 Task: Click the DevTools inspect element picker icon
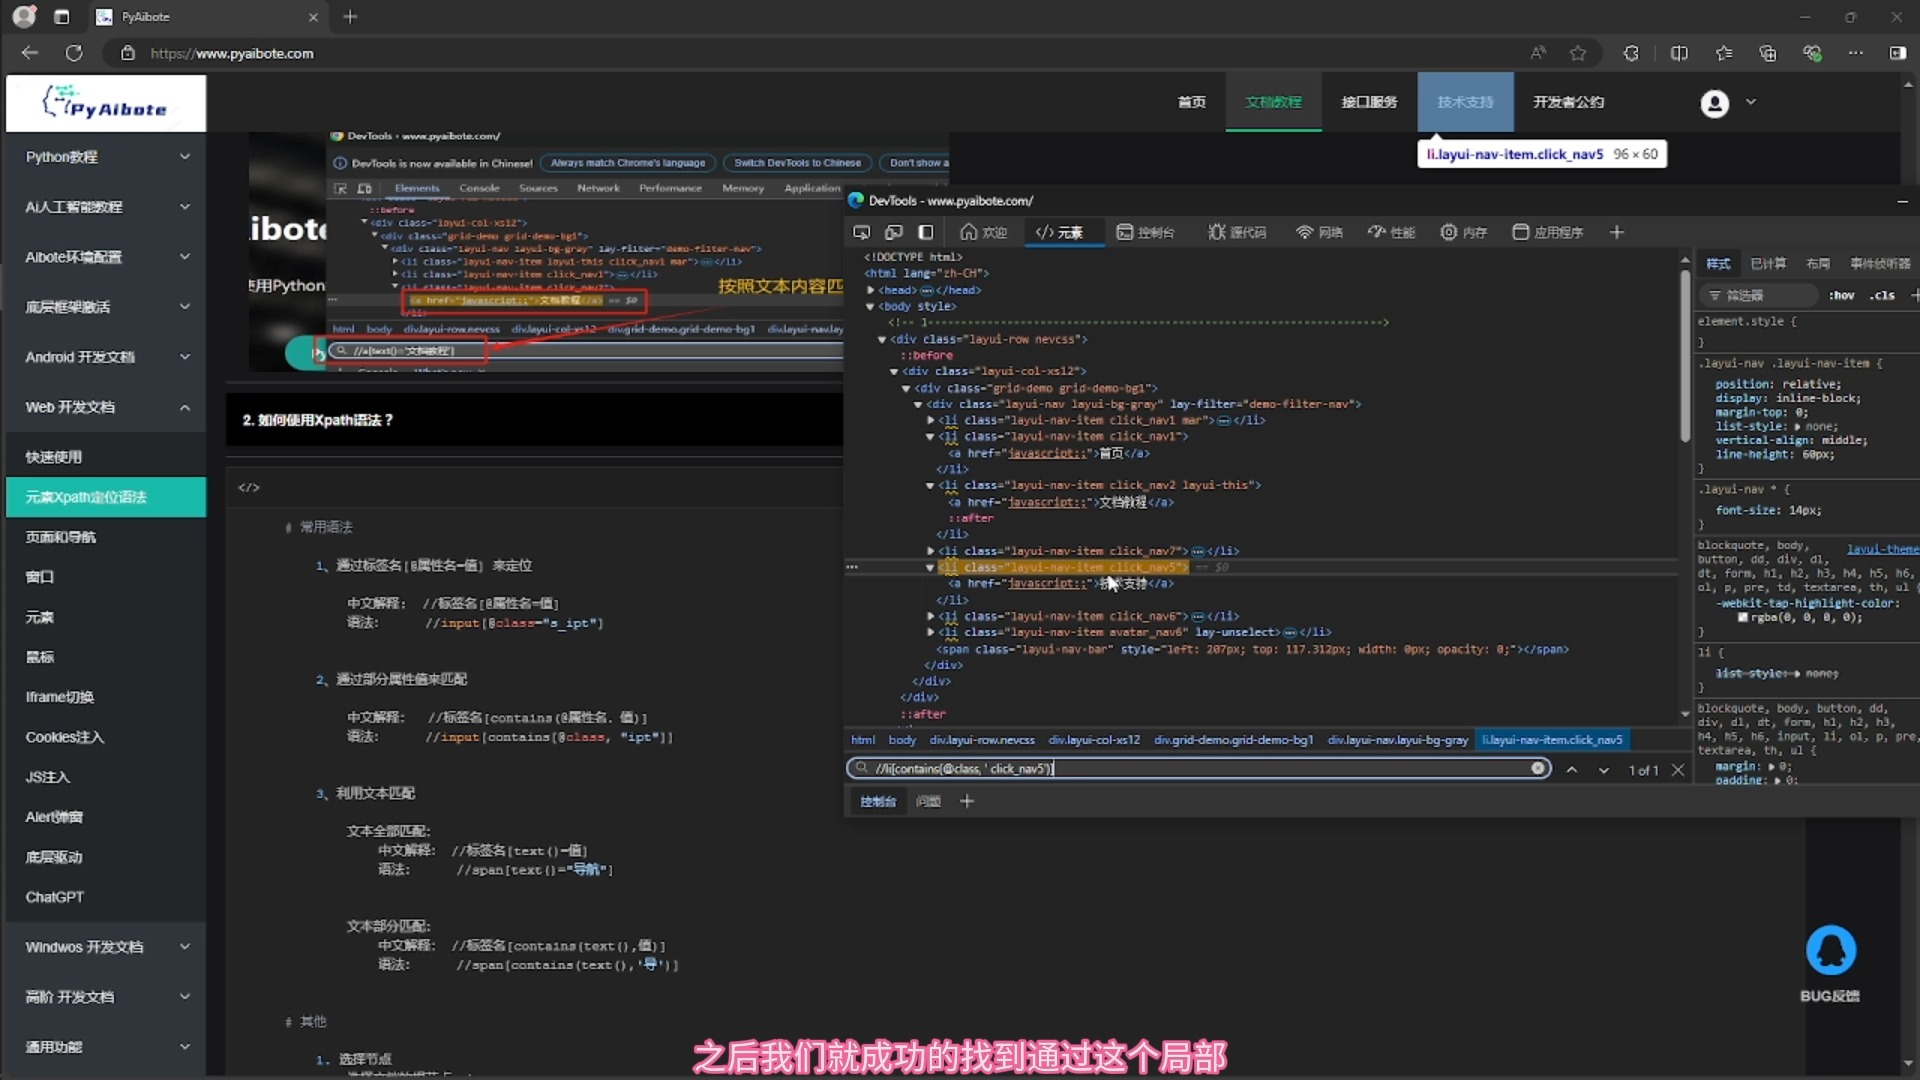[861, 232]
